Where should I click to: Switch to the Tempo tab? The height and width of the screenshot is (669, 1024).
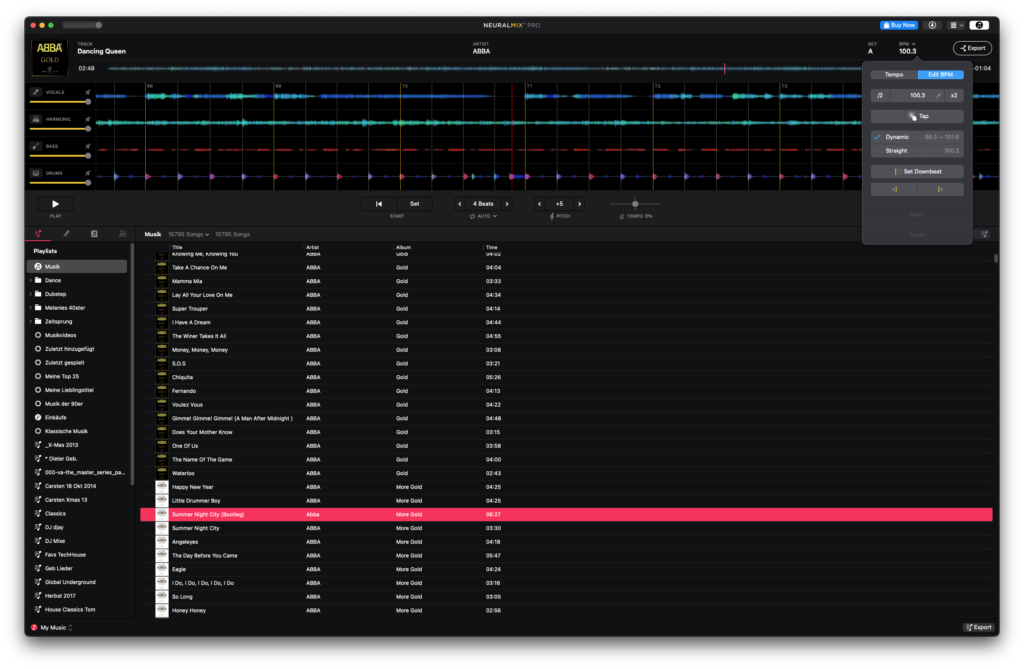tap(894, 74)
